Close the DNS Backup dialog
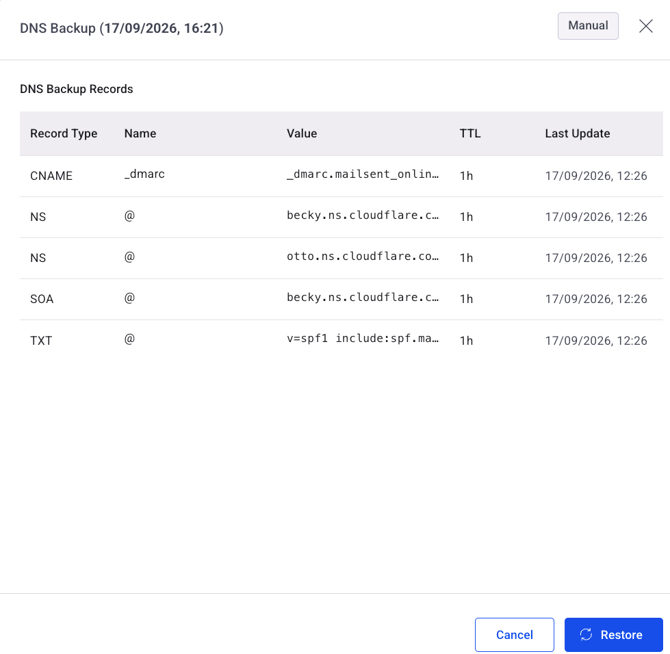This screenshot has height=654, width=670. [x=646, y=26]
